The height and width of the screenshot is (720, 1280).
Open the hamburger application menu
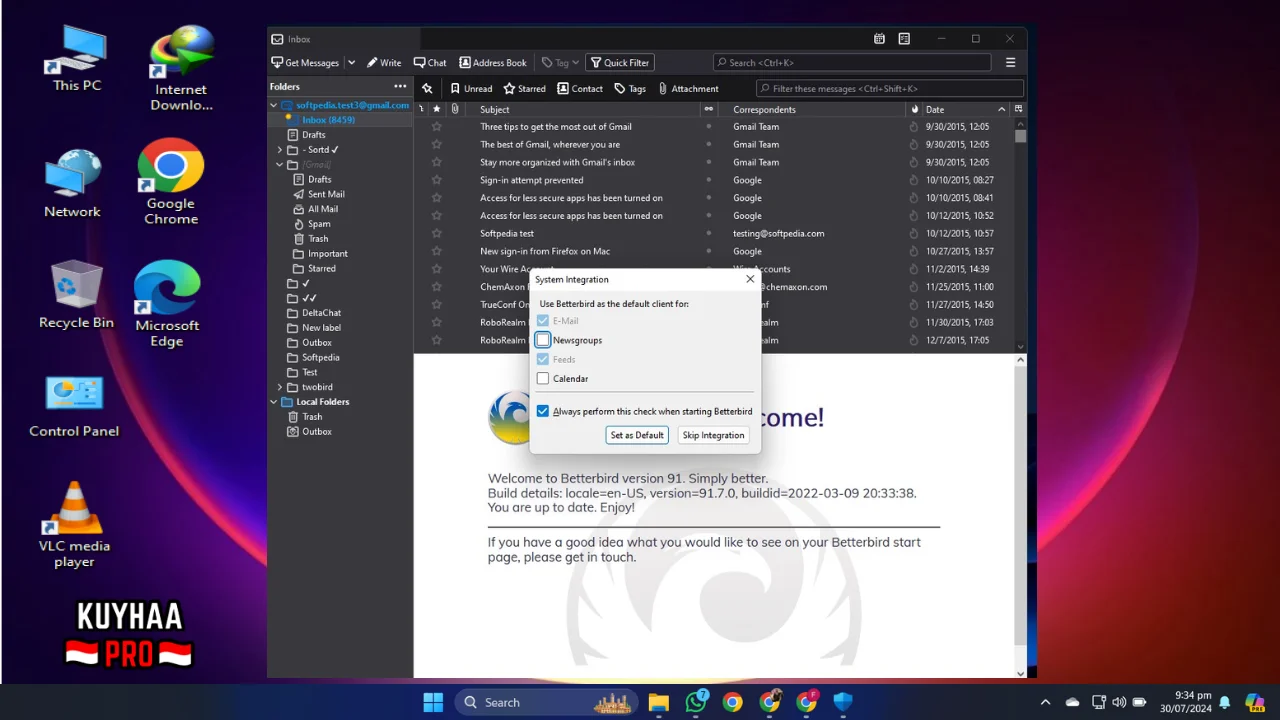tap(1010, 62)
